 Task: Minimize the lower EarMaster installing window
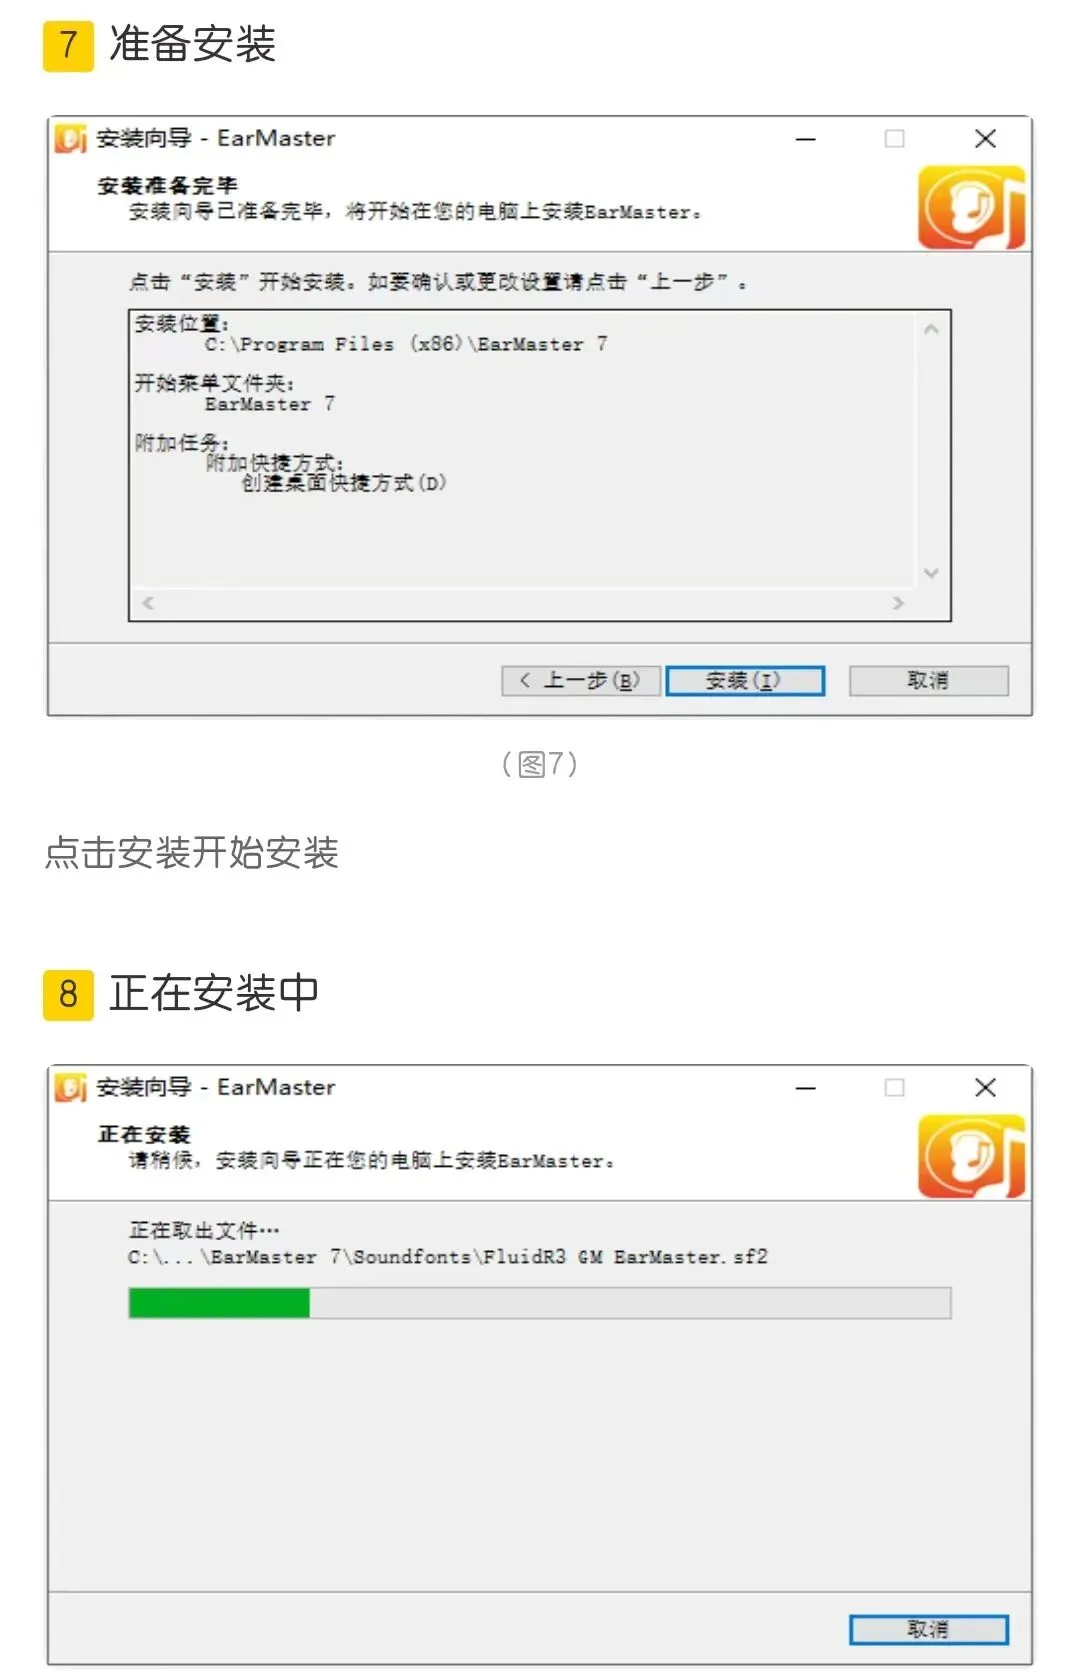(x=806, y=1088)
